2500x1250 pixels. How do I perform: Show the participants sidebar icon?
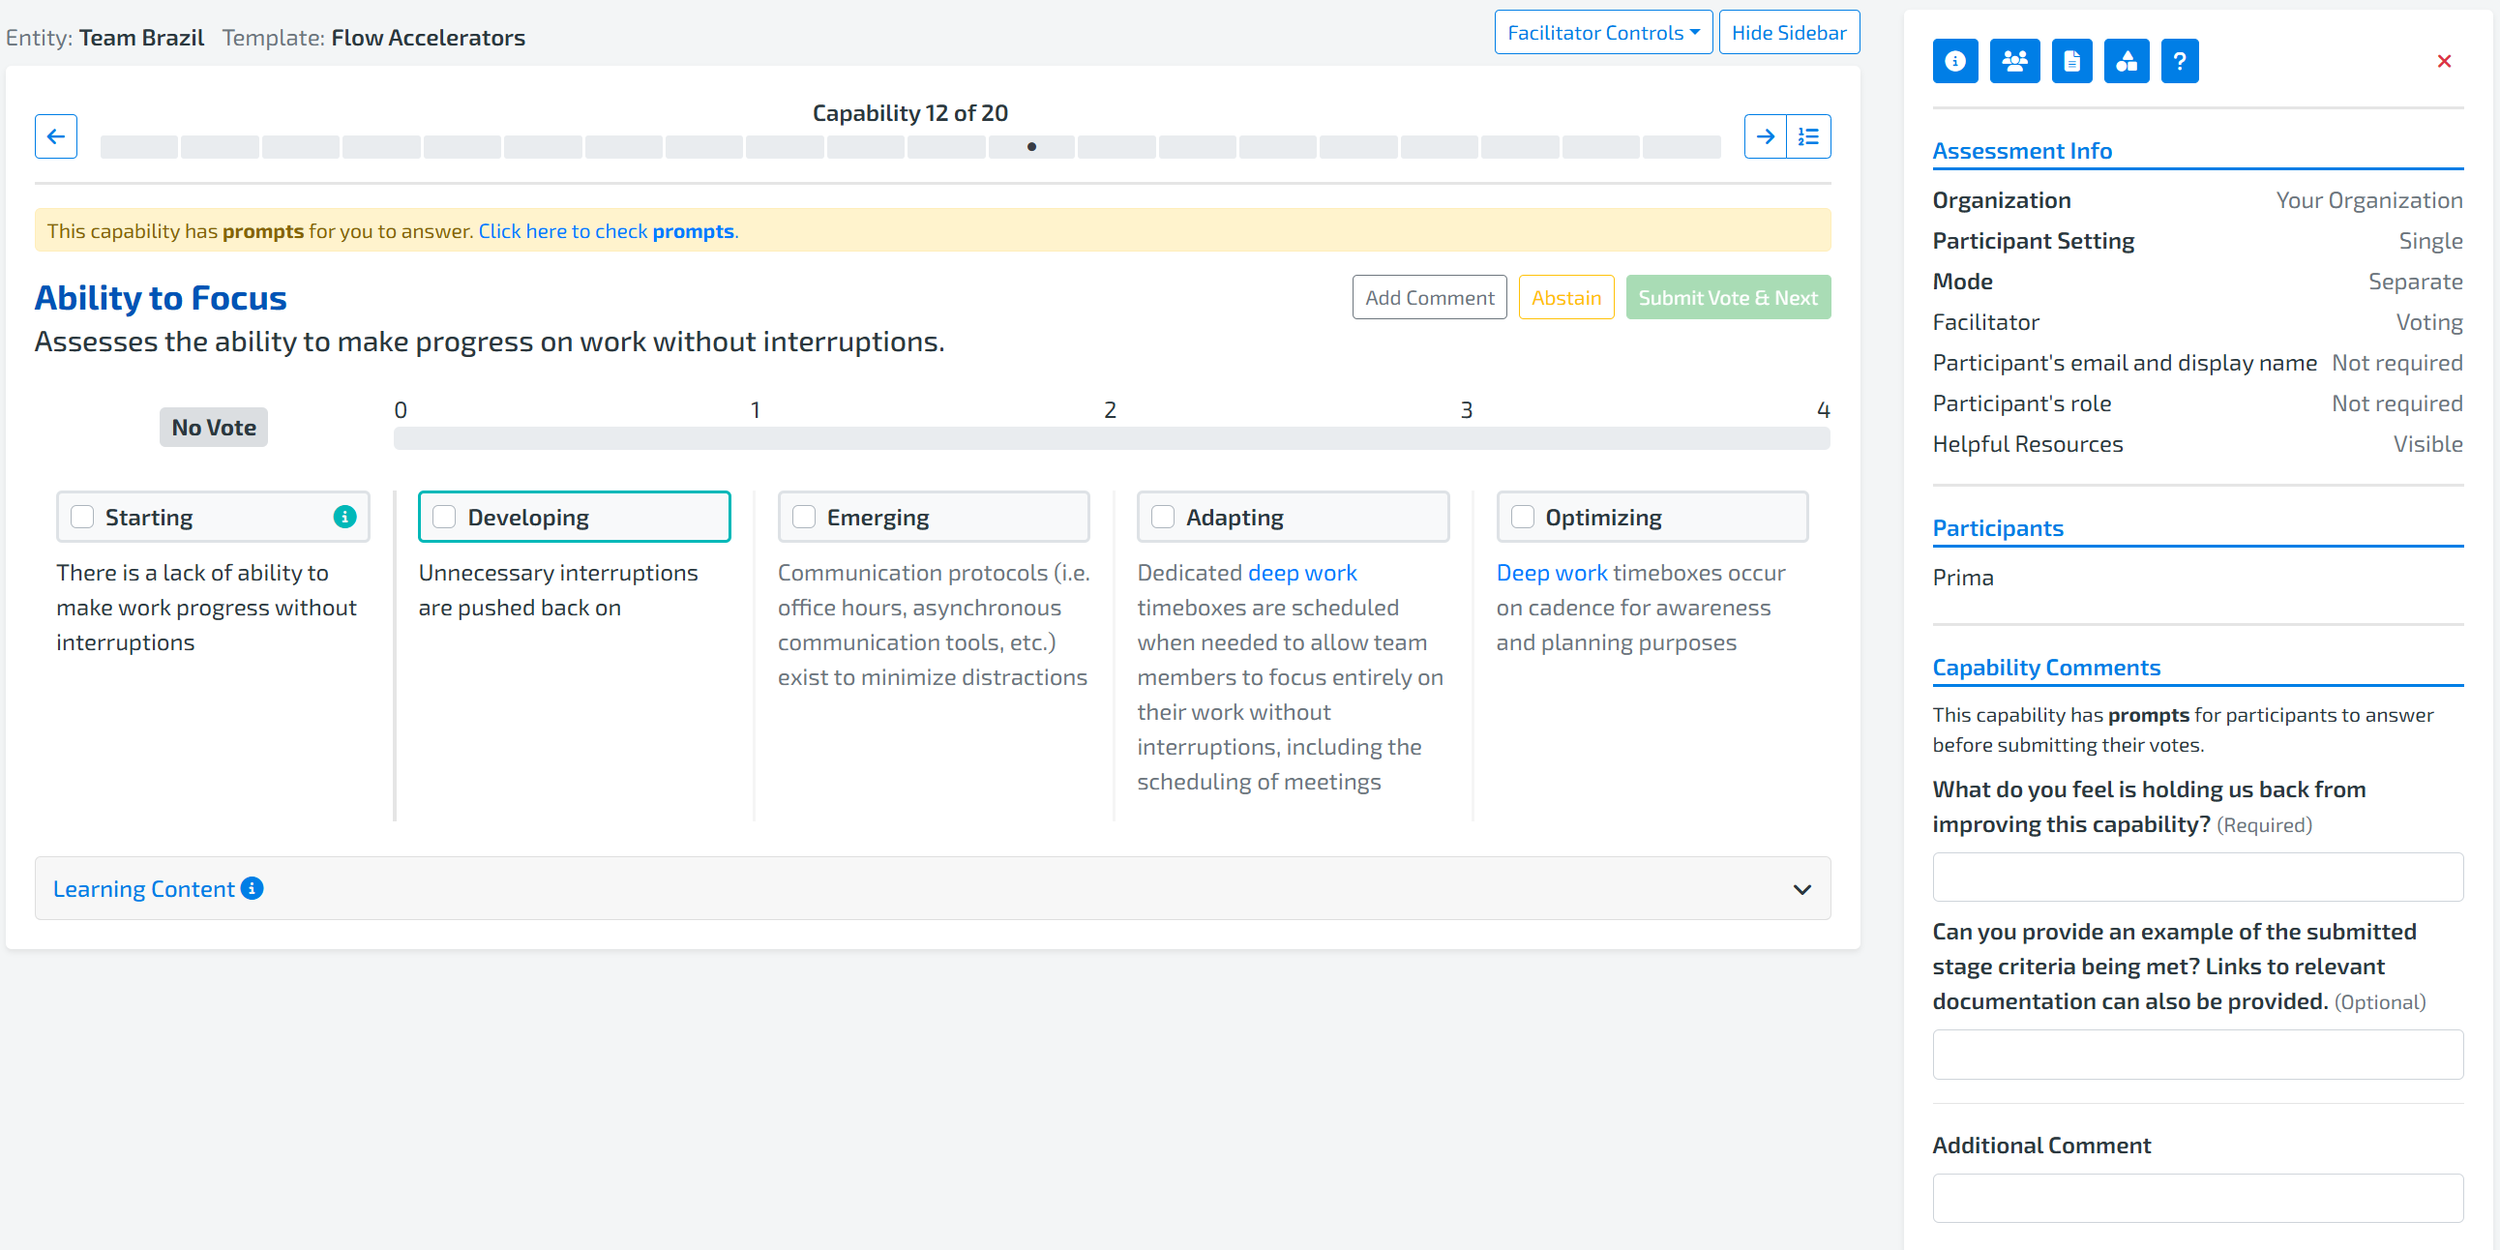(2014, 61)
